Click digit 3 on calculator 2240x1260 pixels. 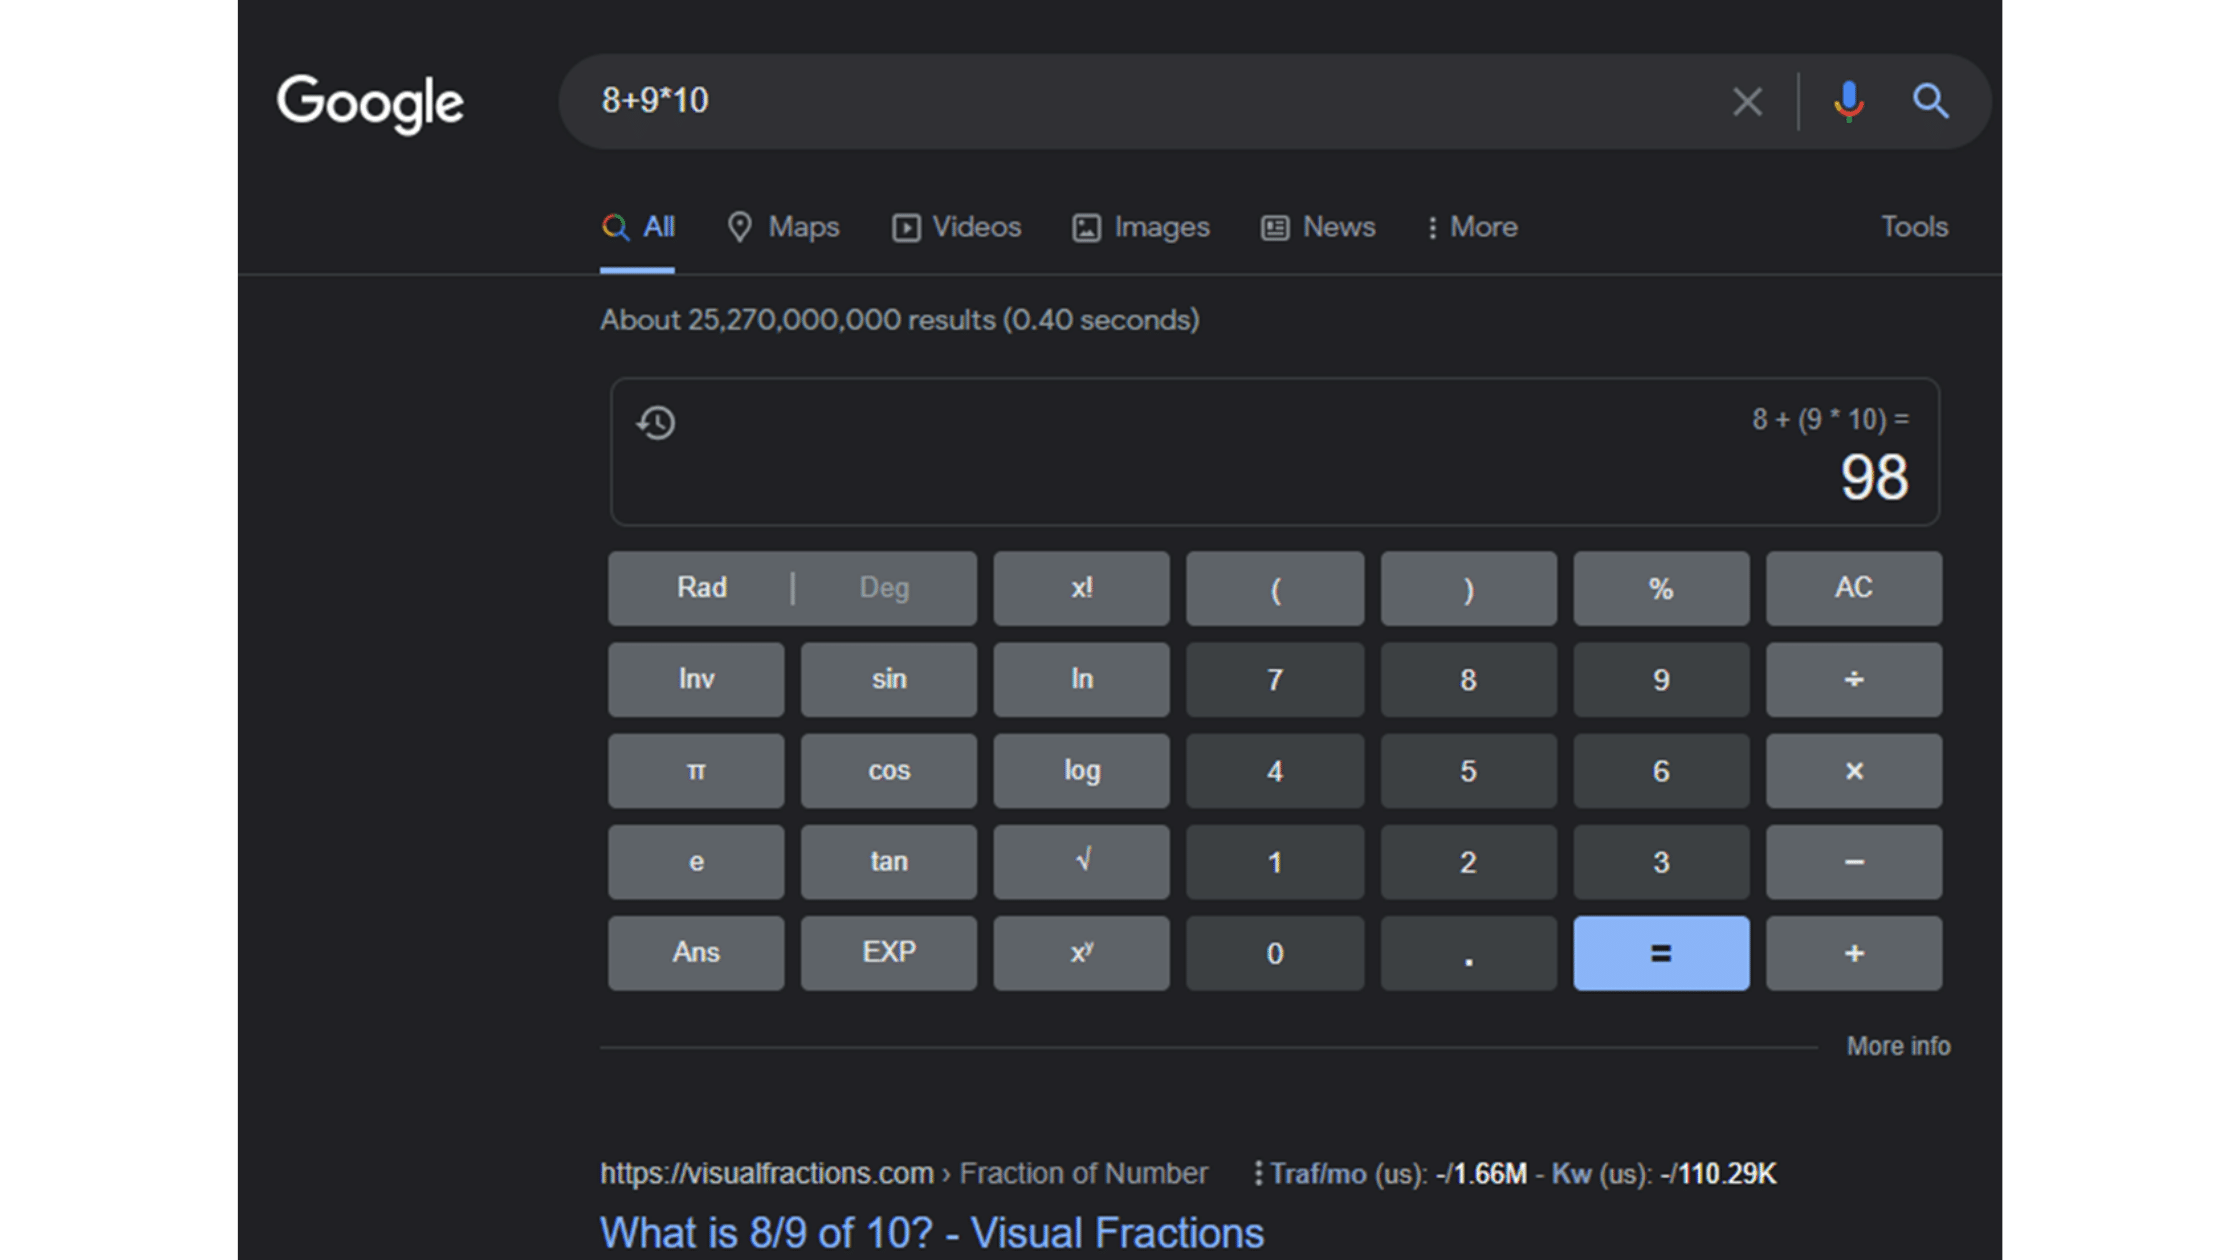[x=1661, y=862]
